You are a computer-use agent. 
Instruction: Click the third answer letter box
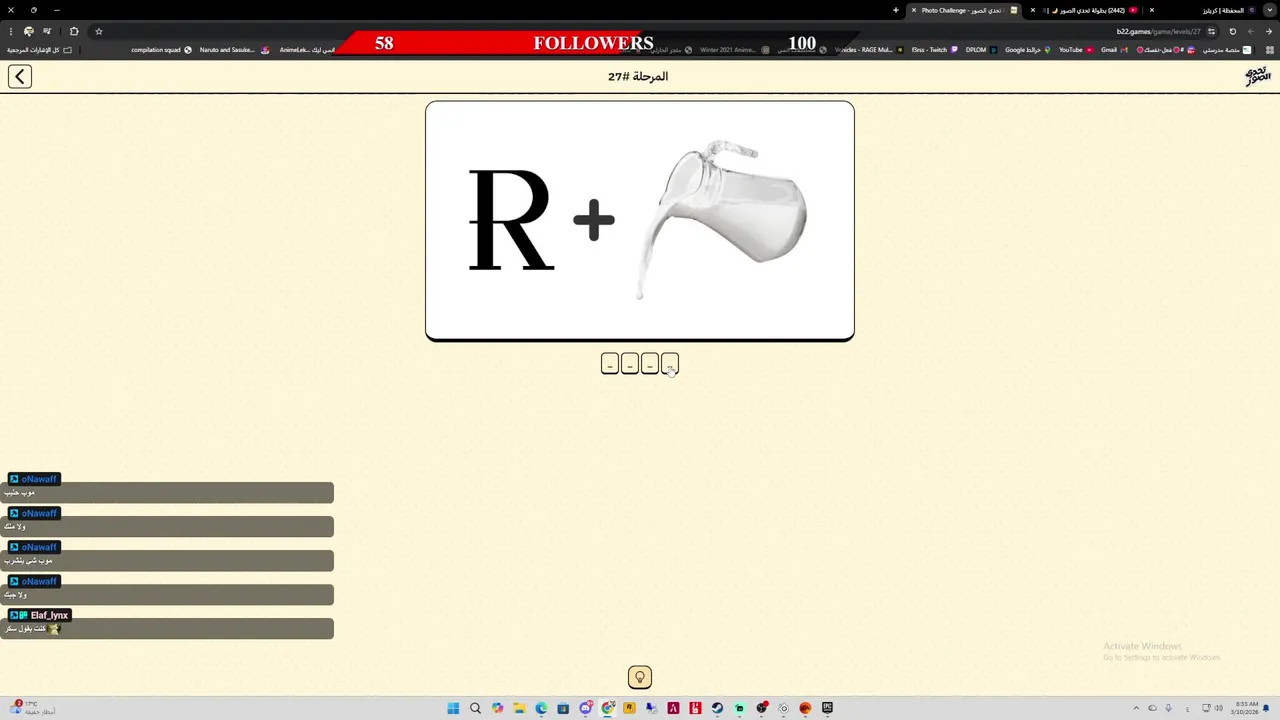(650, 364)
